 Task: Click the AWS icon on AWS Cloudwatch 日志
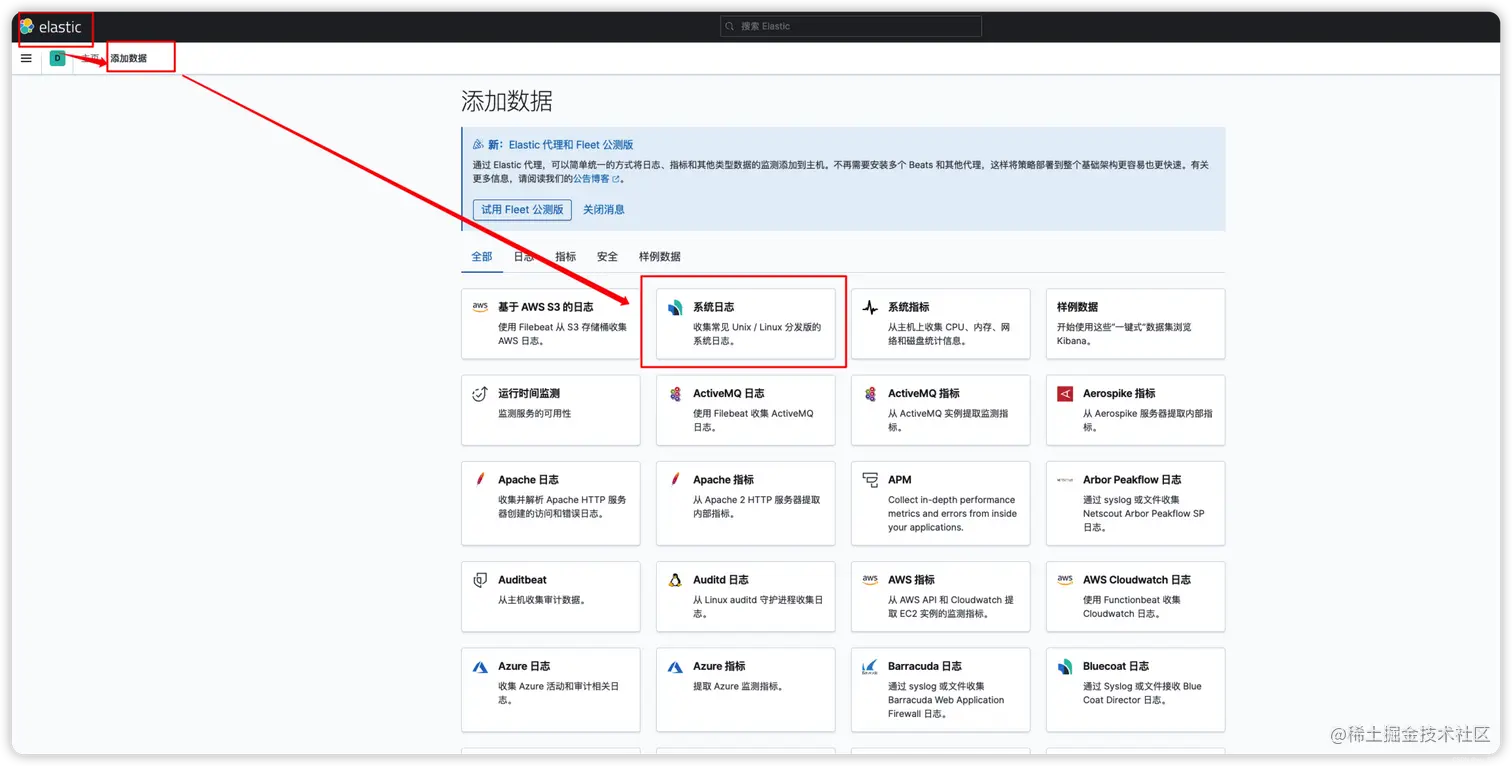(x=1065, y=579)
